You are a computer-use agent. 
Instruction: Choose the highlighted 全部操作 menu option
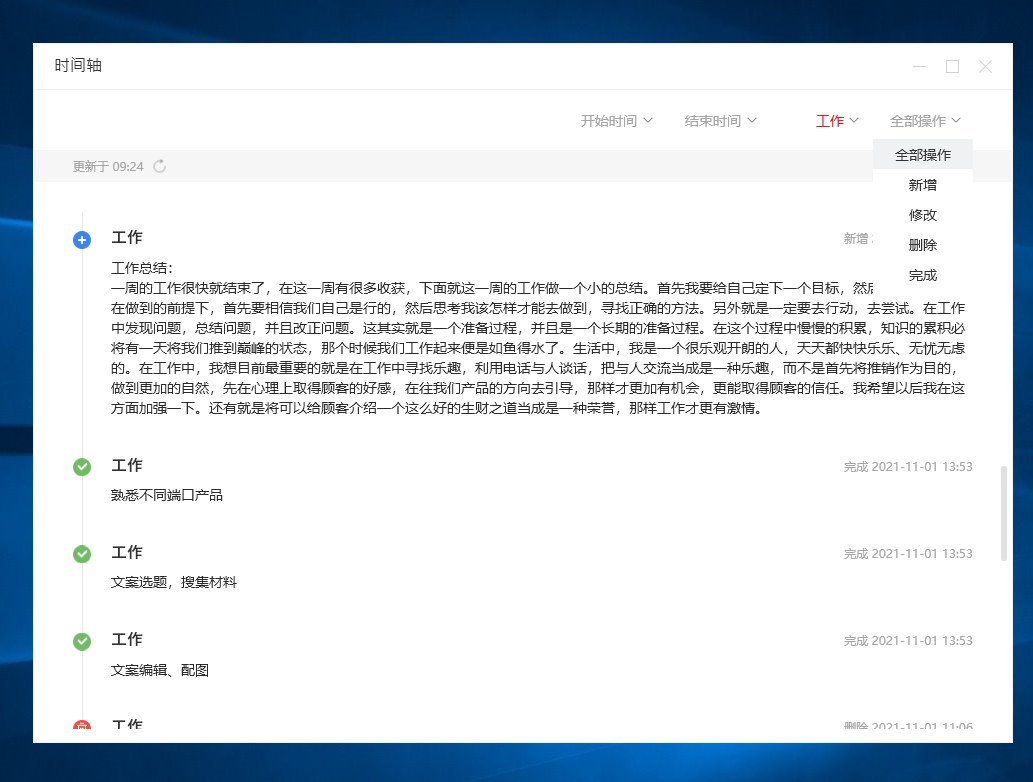click(x=920, y=154)
